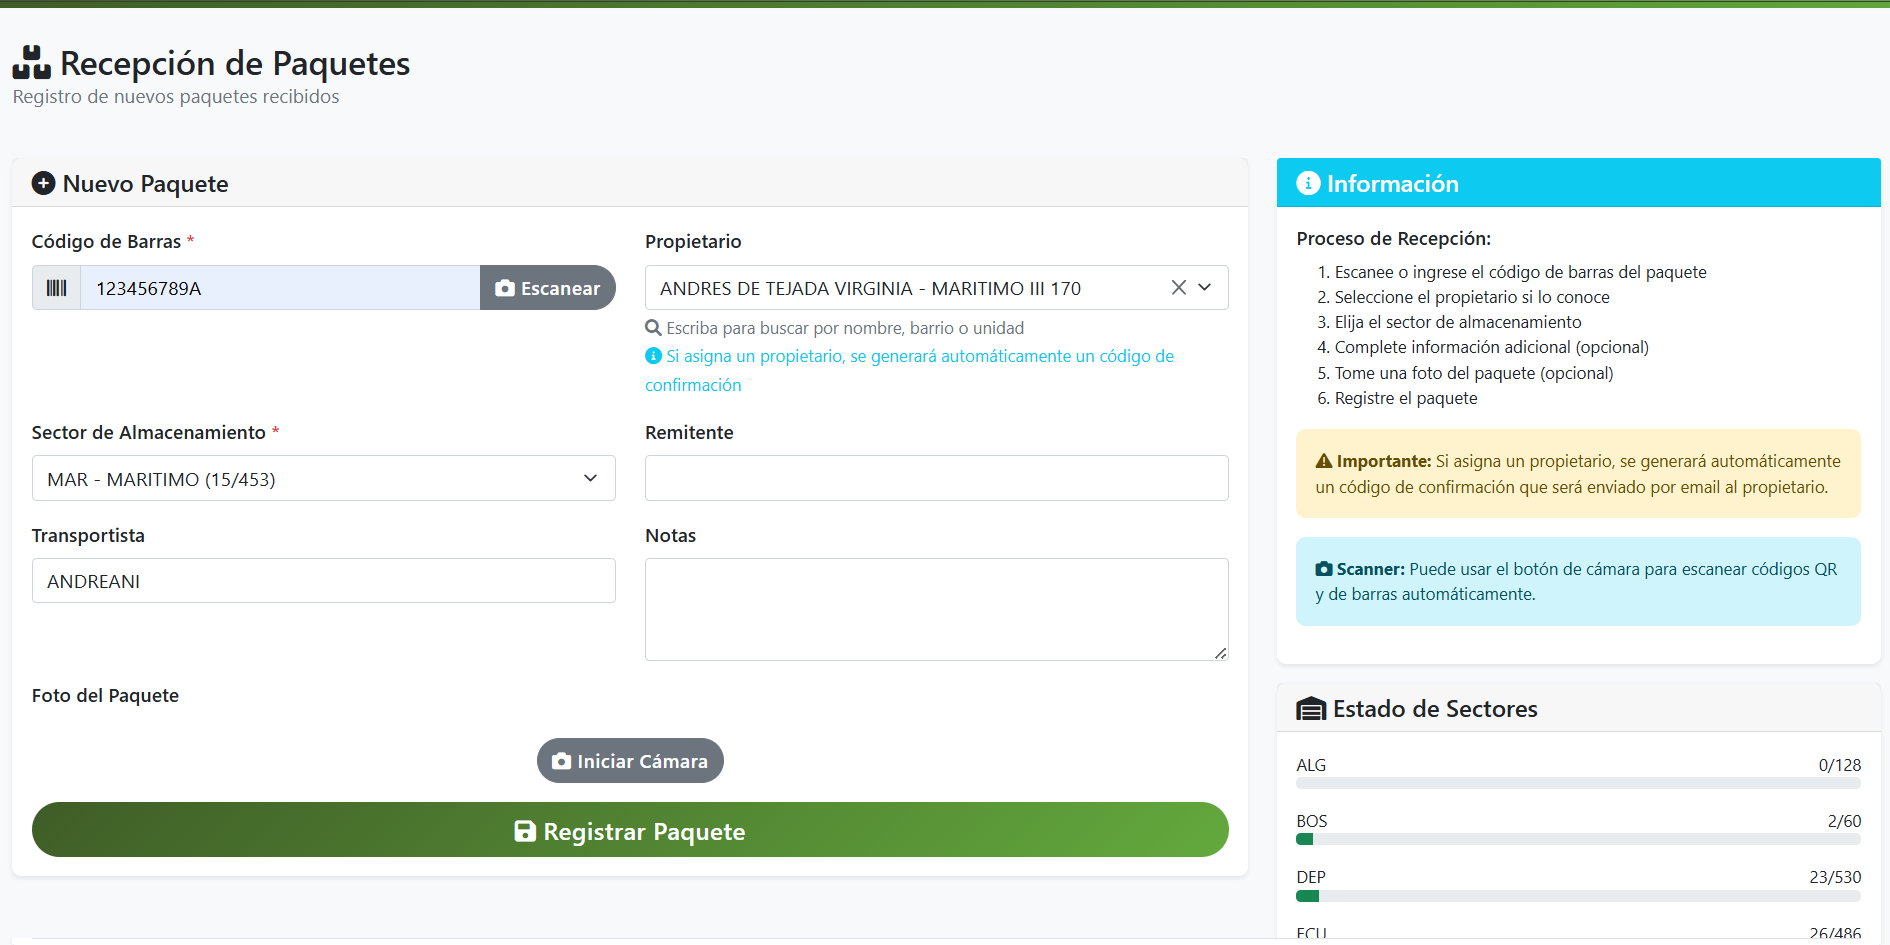Click the 'Proceso de Recepción:' heading

(x=1393, y=239)
